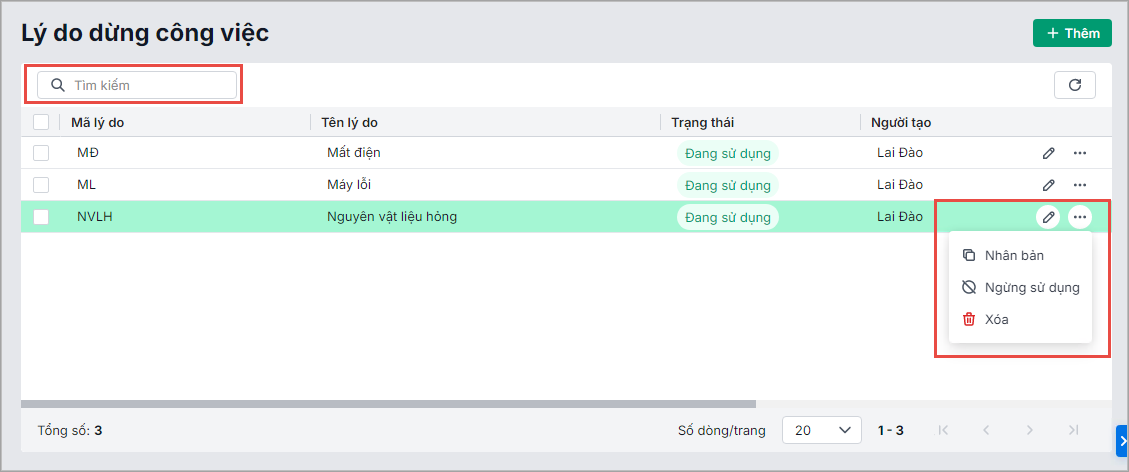Image resolution: width=1129 pixels, height=472 pixels.
Task: Click the edit pencil for Mất điện row
Action: pos(1048,153)
